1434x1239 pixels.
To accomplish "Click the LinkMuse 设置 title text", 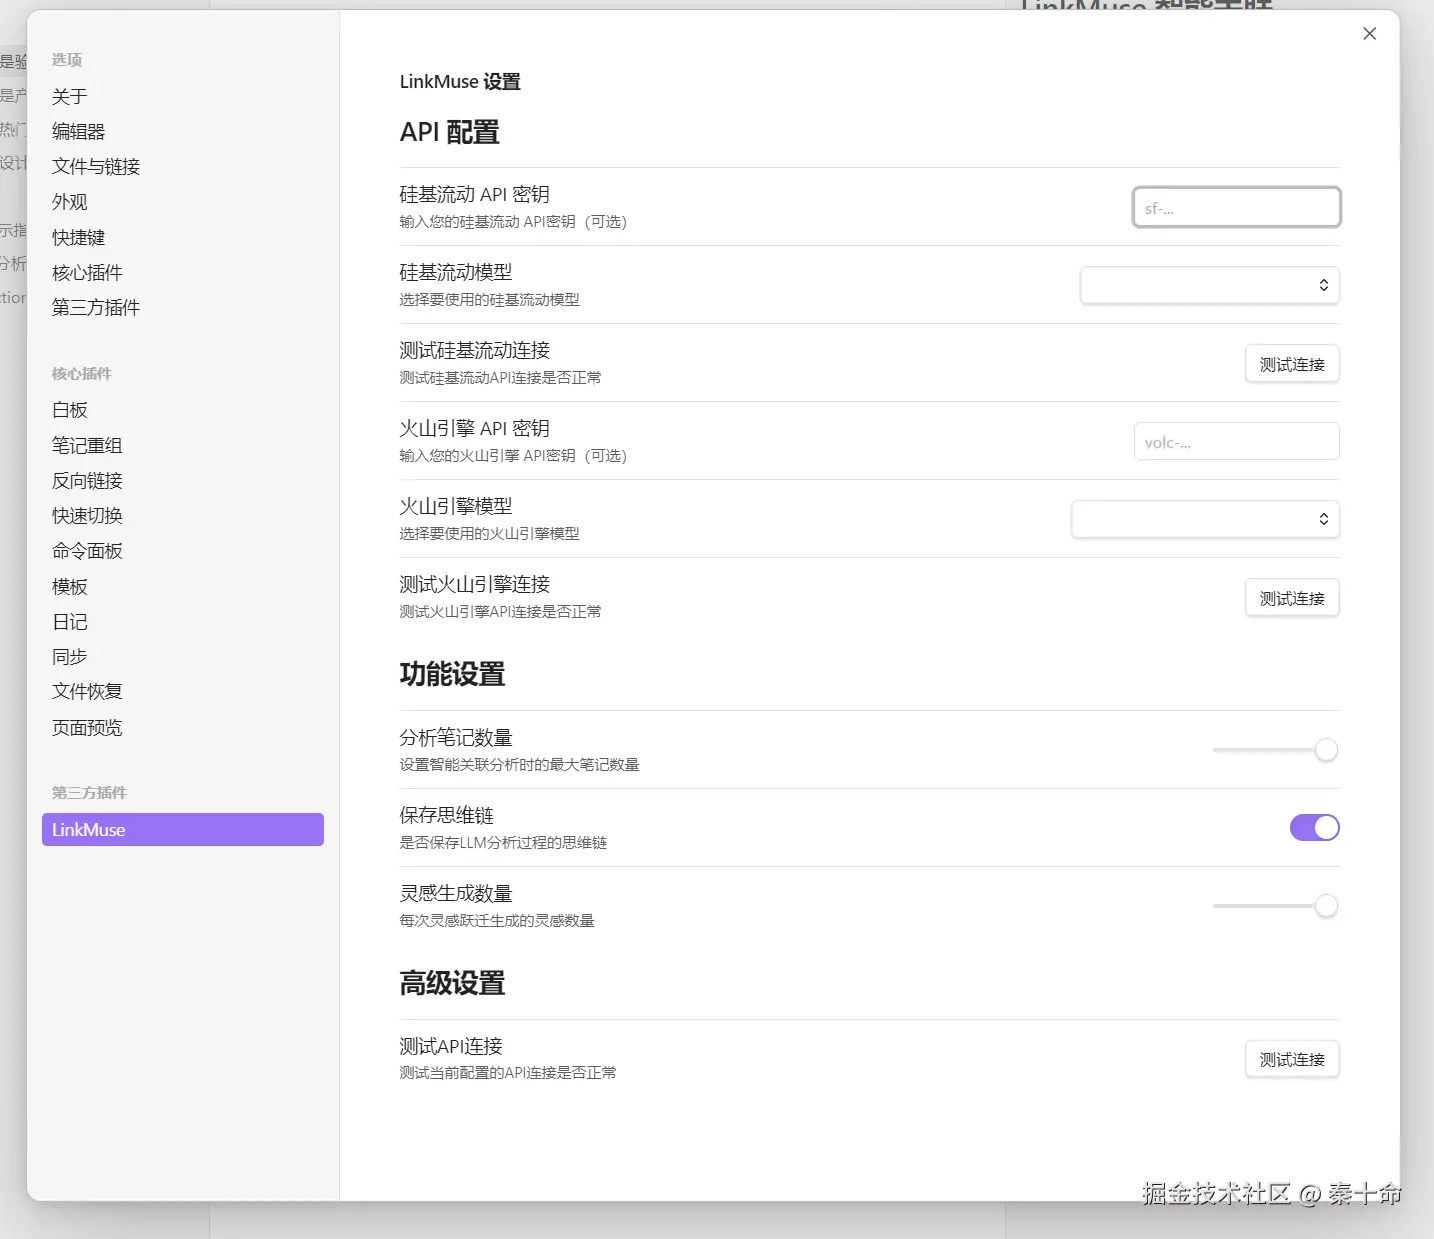I will click(x=460, y=81).
